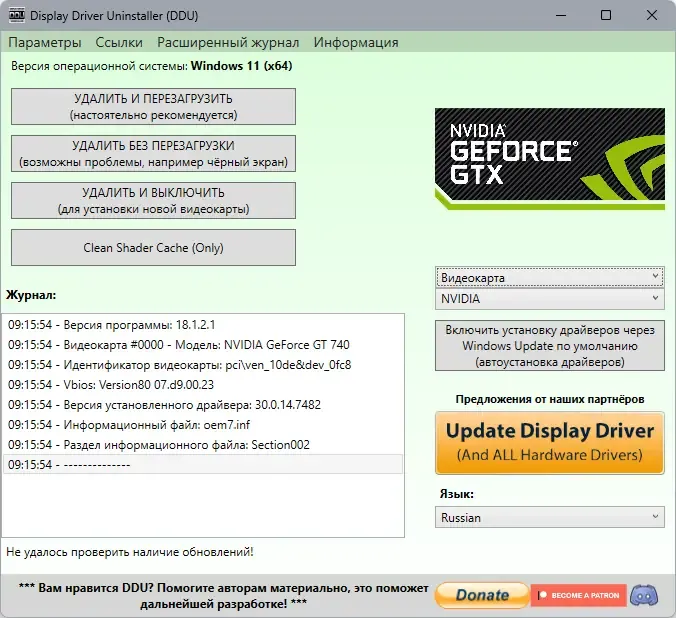Viewport: 676px width, 618px height.
Task: Click the Windows 11 (x64) OS version text
Action: (x=241, y=66)
